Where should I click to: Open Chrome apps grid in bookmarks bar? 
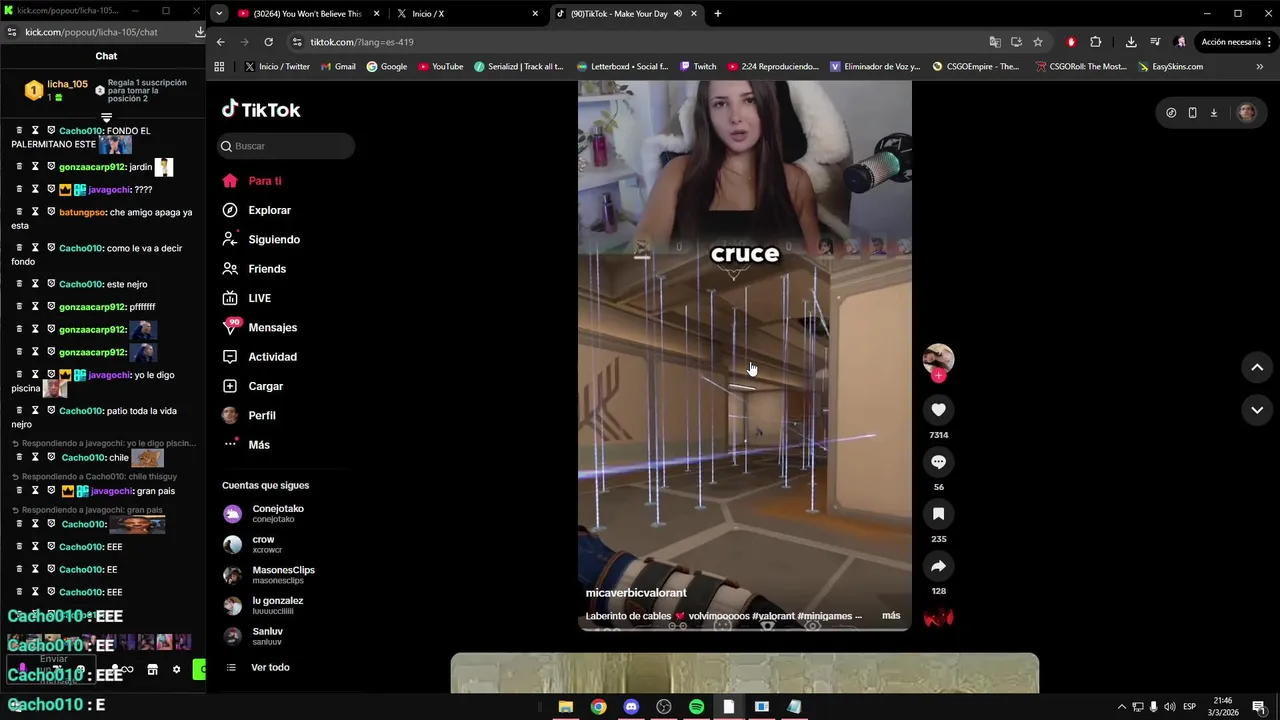pyautogui.click(x=219, y=67)
